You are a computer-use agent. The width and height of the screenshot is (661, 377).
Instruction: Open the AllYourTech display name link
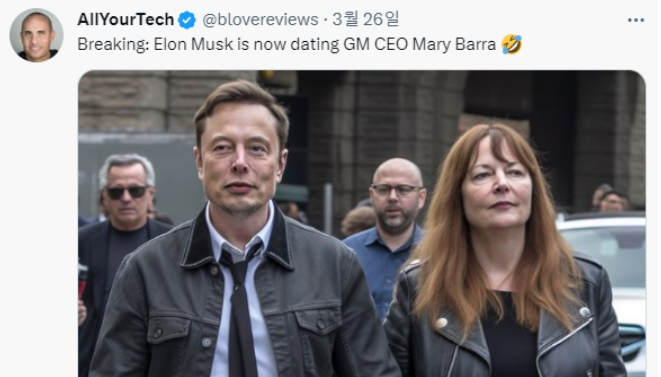point(126,19)
